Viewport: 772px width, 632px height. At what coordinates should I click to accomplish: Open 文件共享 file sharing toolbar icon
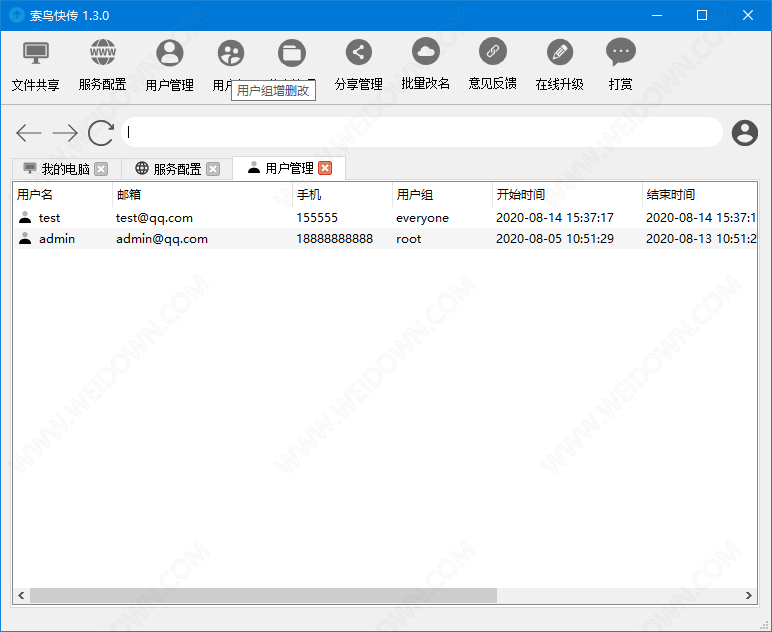tap(36, 53)
